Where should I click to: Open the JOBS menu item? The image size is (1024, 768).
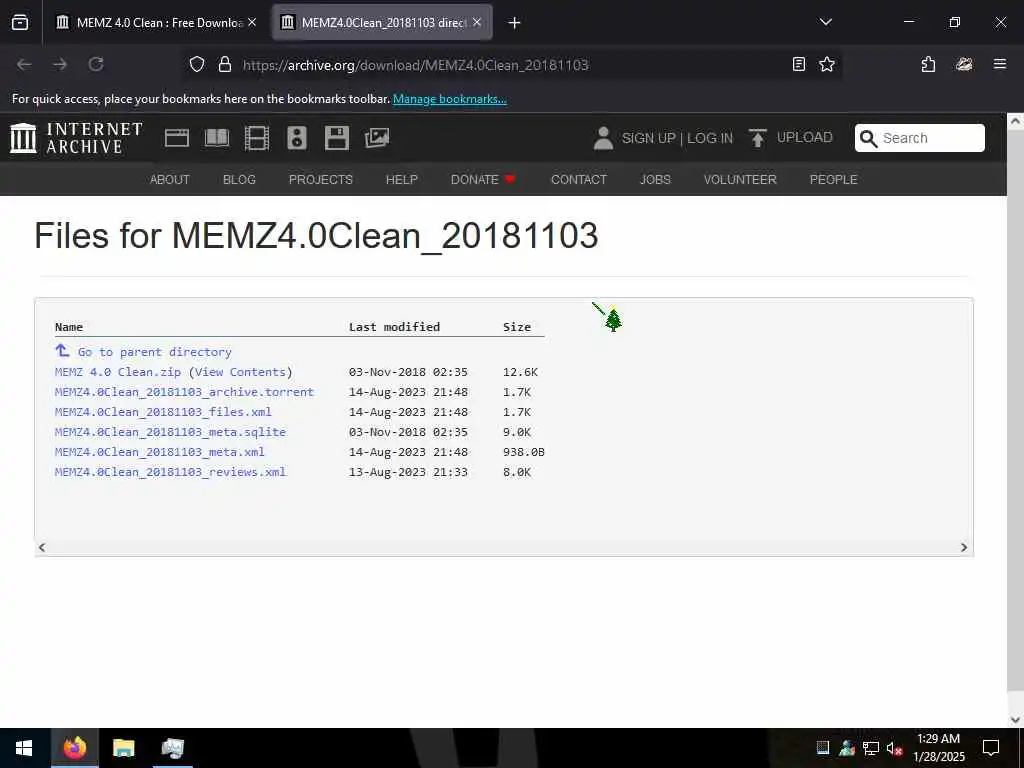click(655, 180)
